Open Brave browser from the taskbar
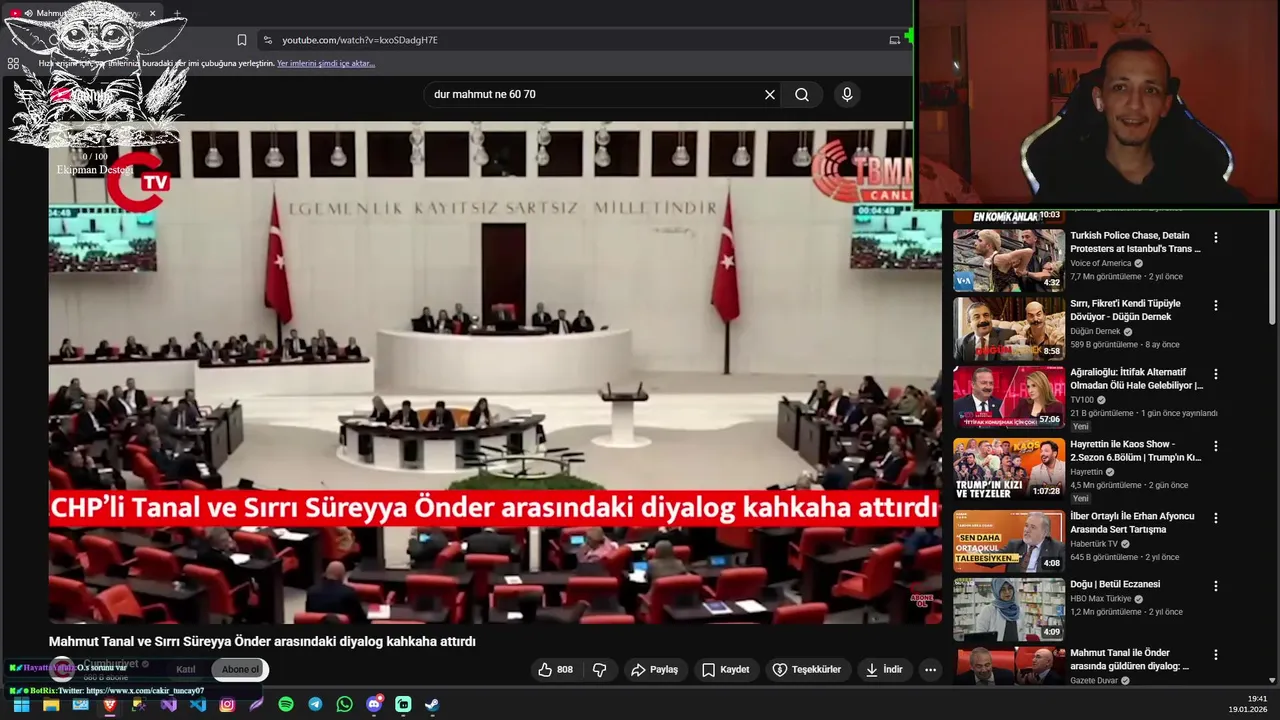The width and height of the screenshot is (1280, 720). (x=109, y=704)
